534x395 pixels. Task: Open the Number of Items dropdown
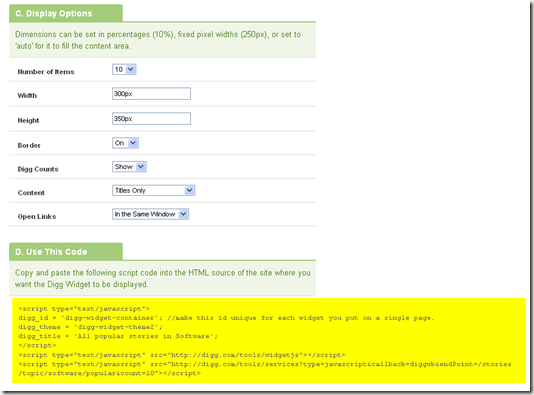pos(124,69)
